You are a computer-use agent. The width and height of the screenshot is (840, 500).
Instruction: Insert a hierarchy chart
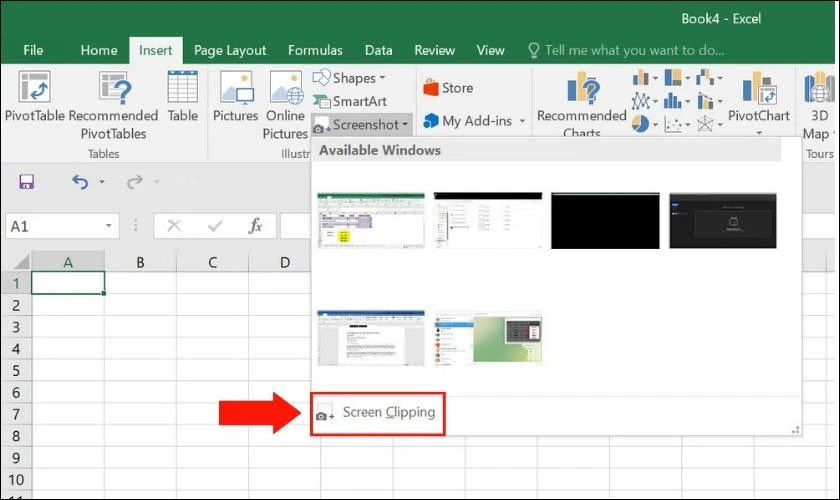(x=677, y=78)
